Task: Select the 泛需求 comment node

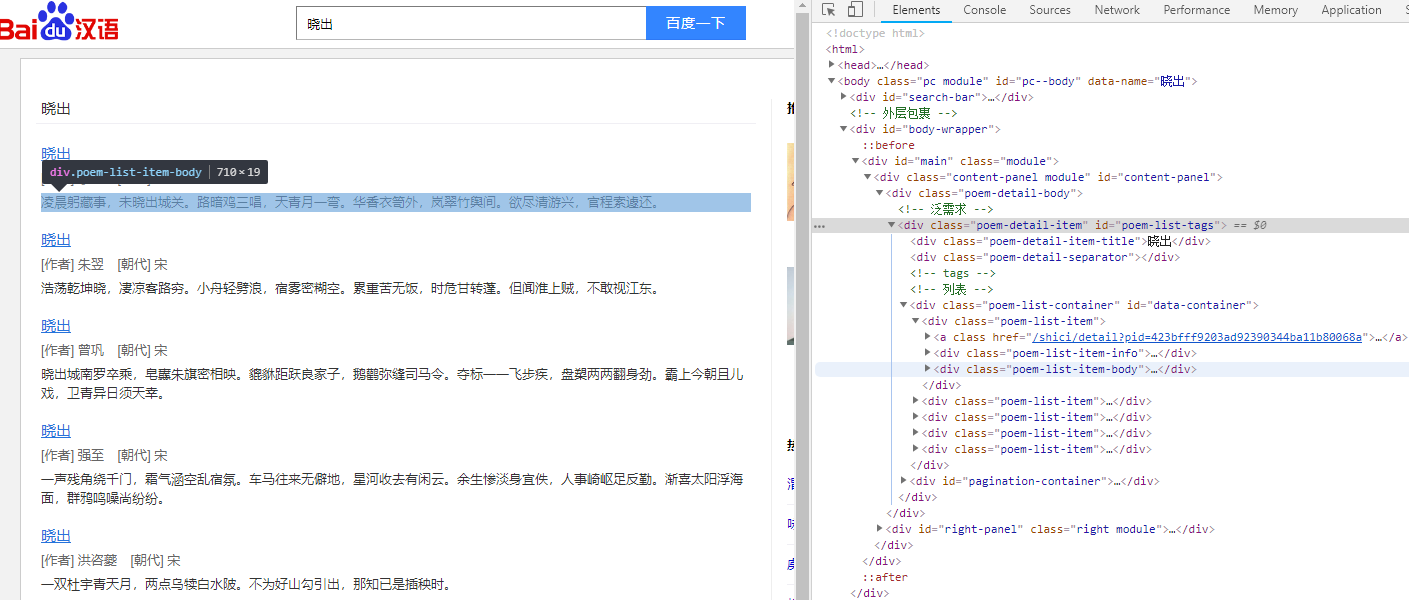Action: click(946, 209)
